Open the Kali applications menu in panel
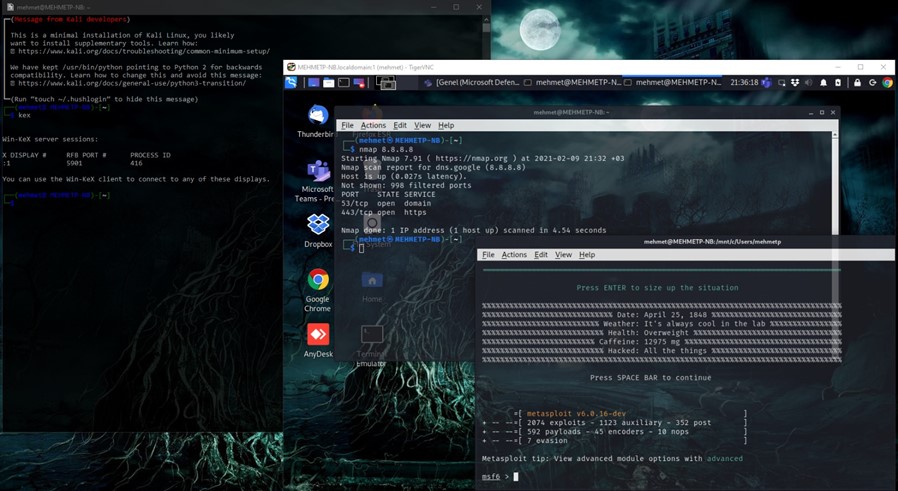Image resolution: width=898 pixels, height=491 pixels. (x=291, y=83)
